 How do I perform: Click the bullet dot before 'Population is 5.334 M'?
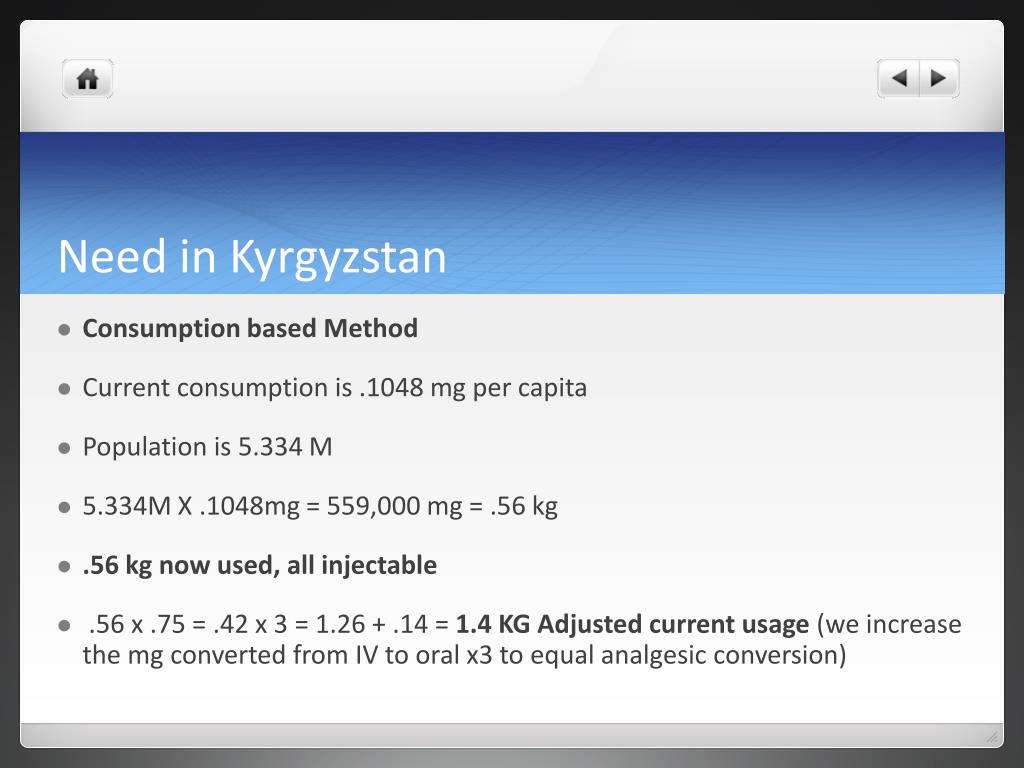tap(64, 448)
